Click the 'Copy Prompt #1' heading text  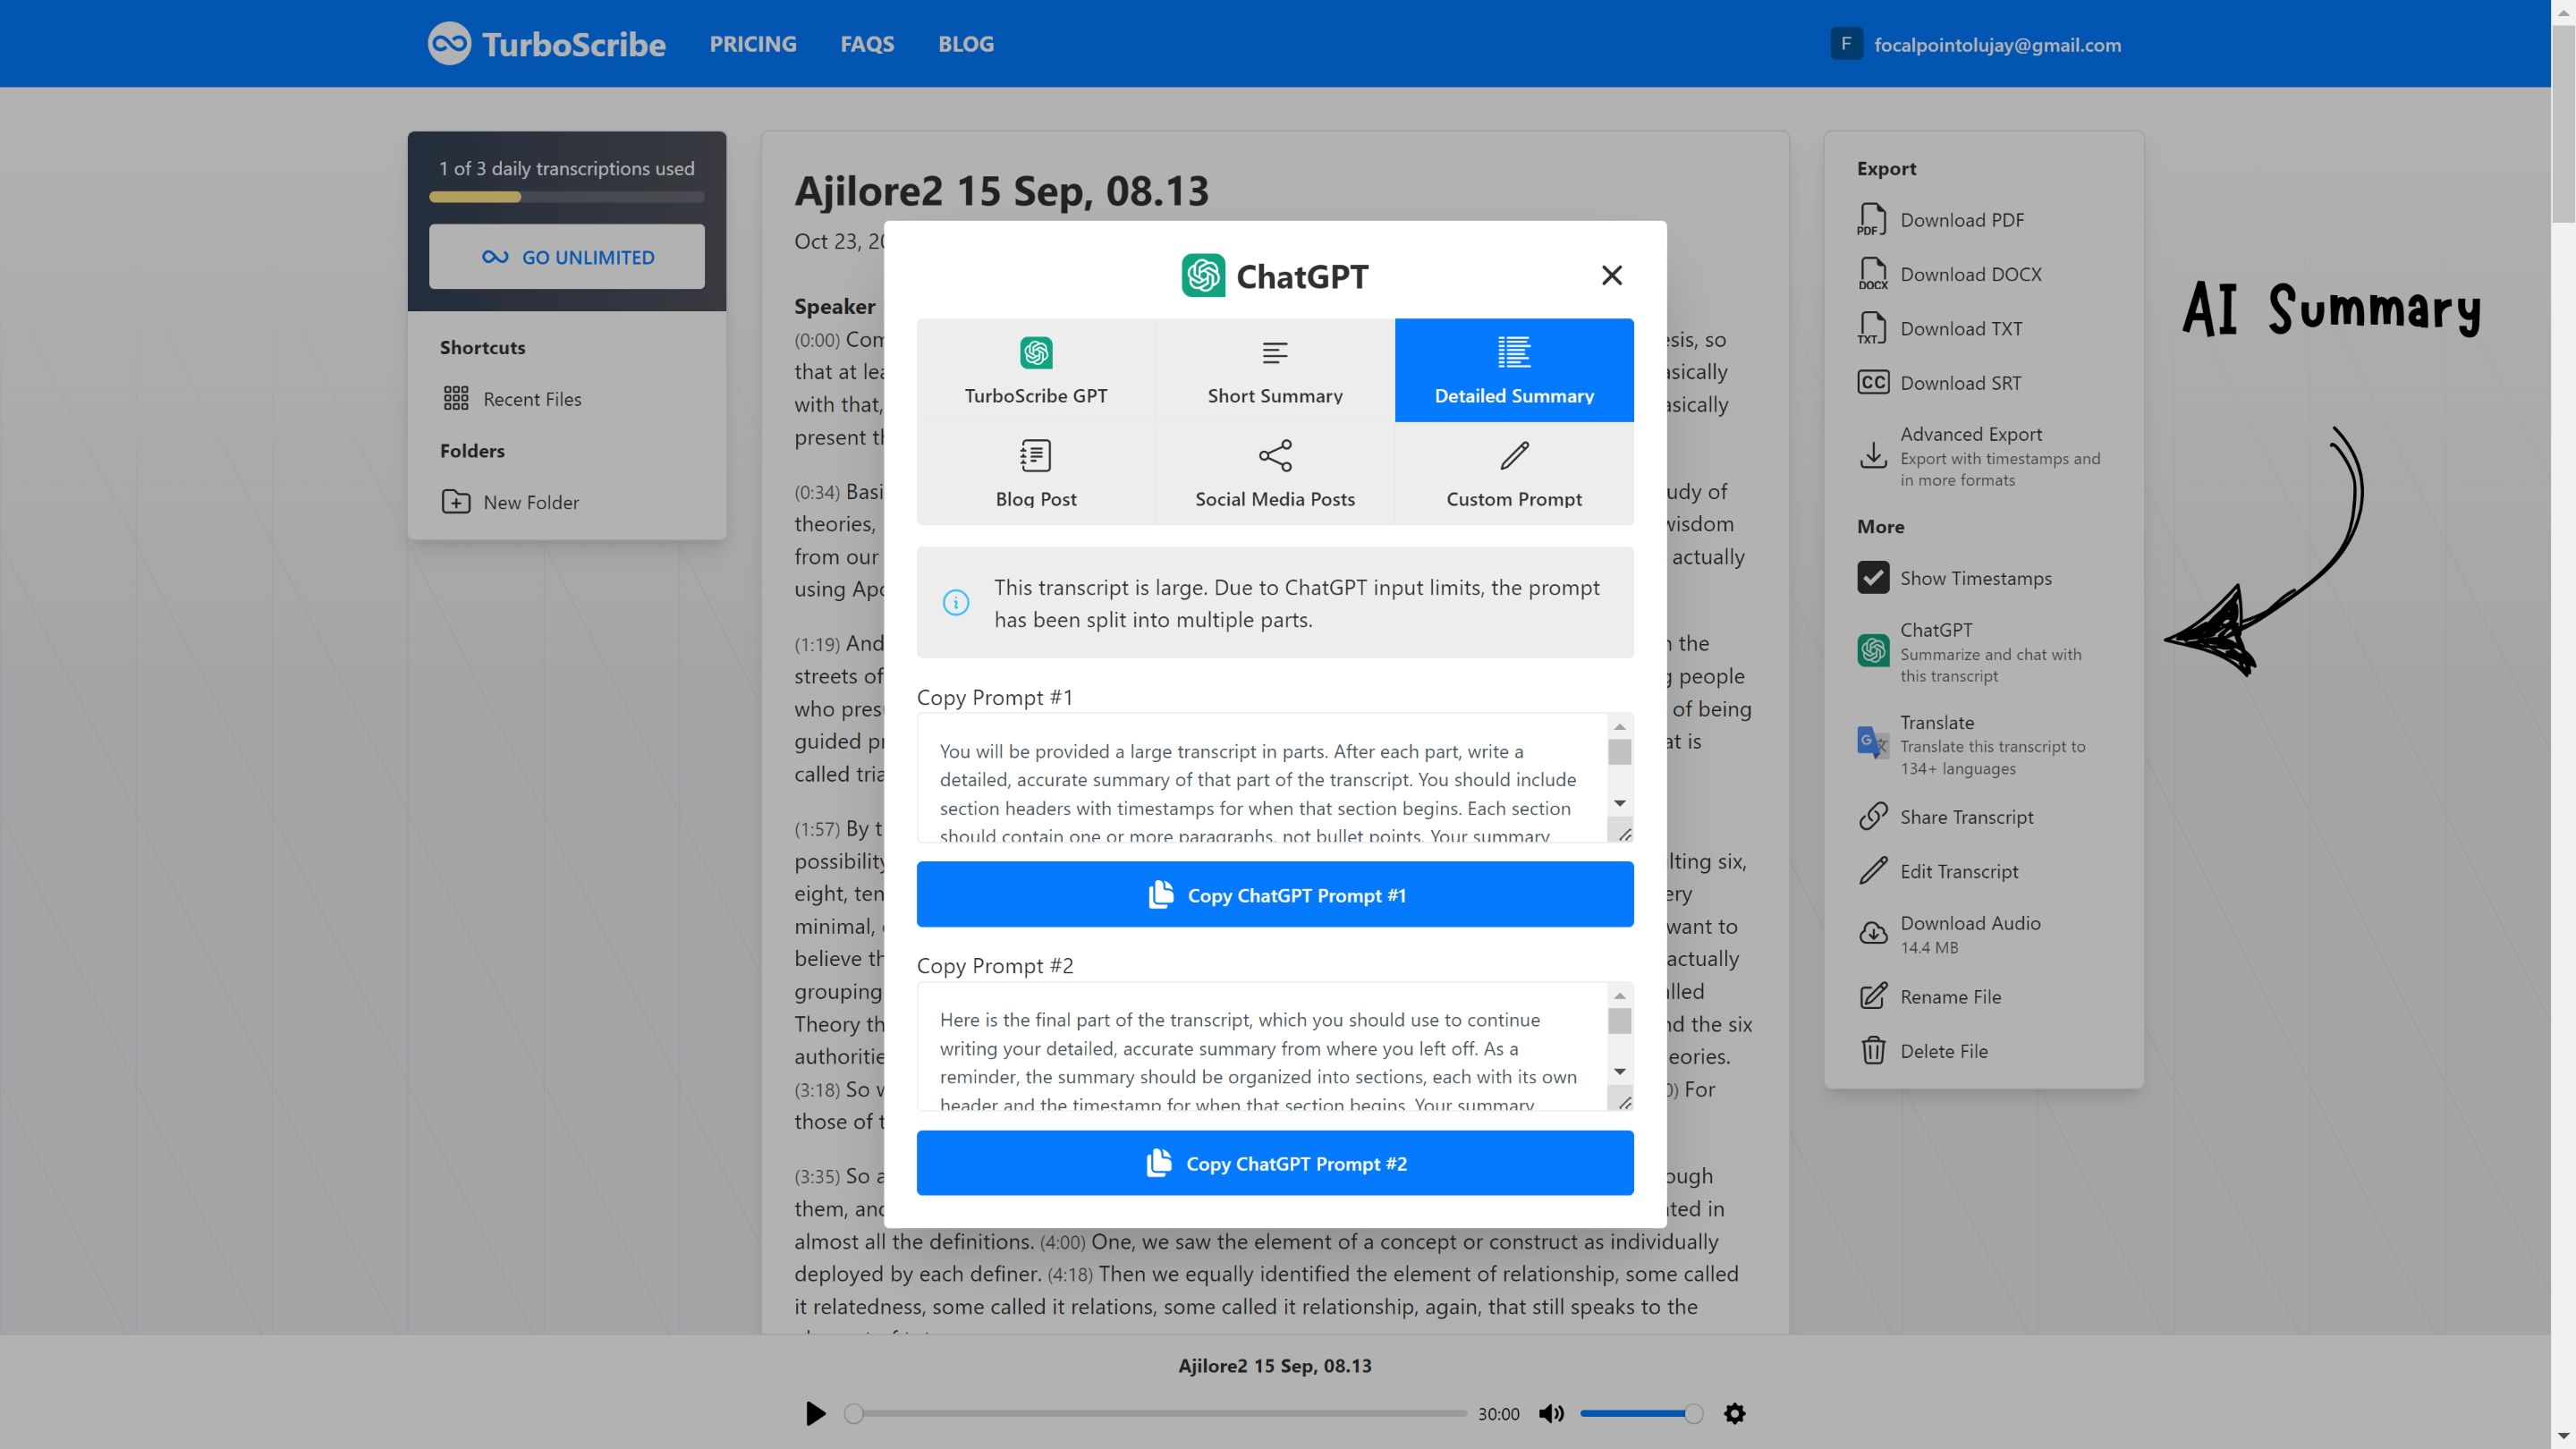coord(994,697)
